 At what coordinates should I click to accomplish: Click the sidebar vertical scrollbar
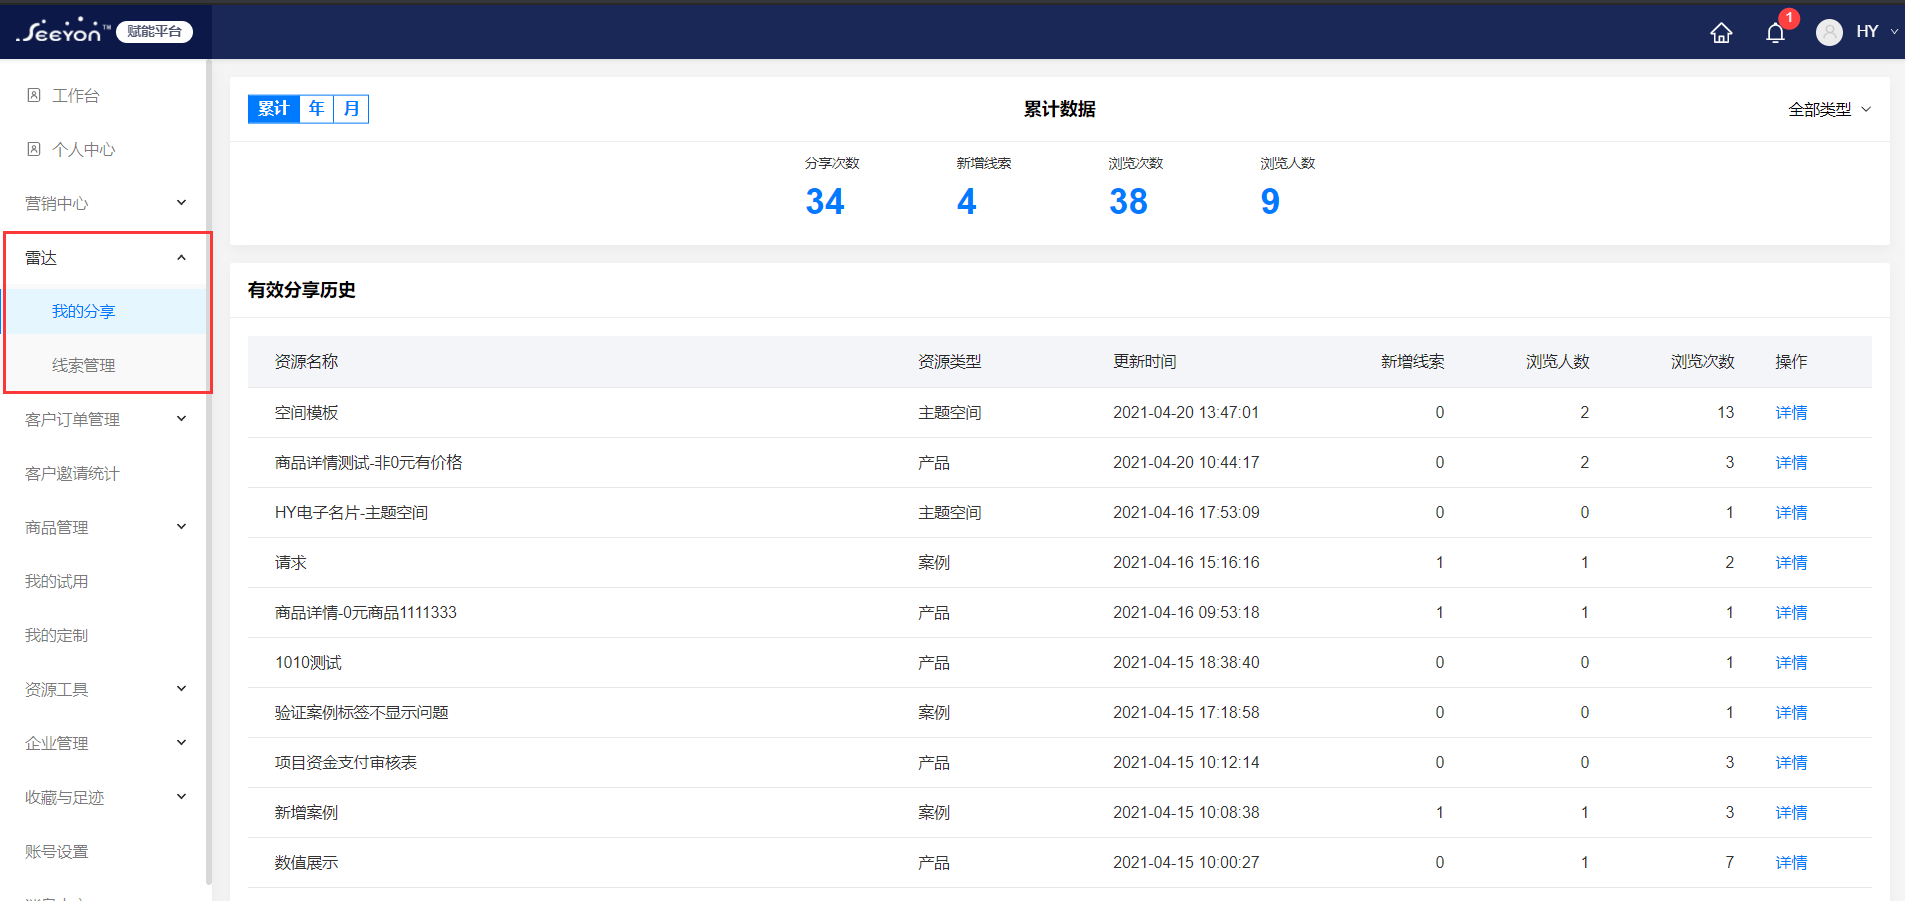coord(209,472)
